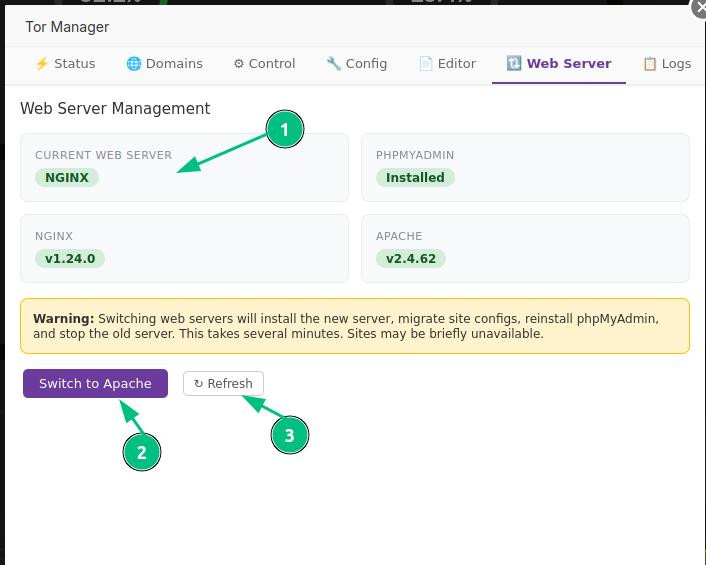Click the APACHE card label
706x565 pixels.
[x=399, y=236]
